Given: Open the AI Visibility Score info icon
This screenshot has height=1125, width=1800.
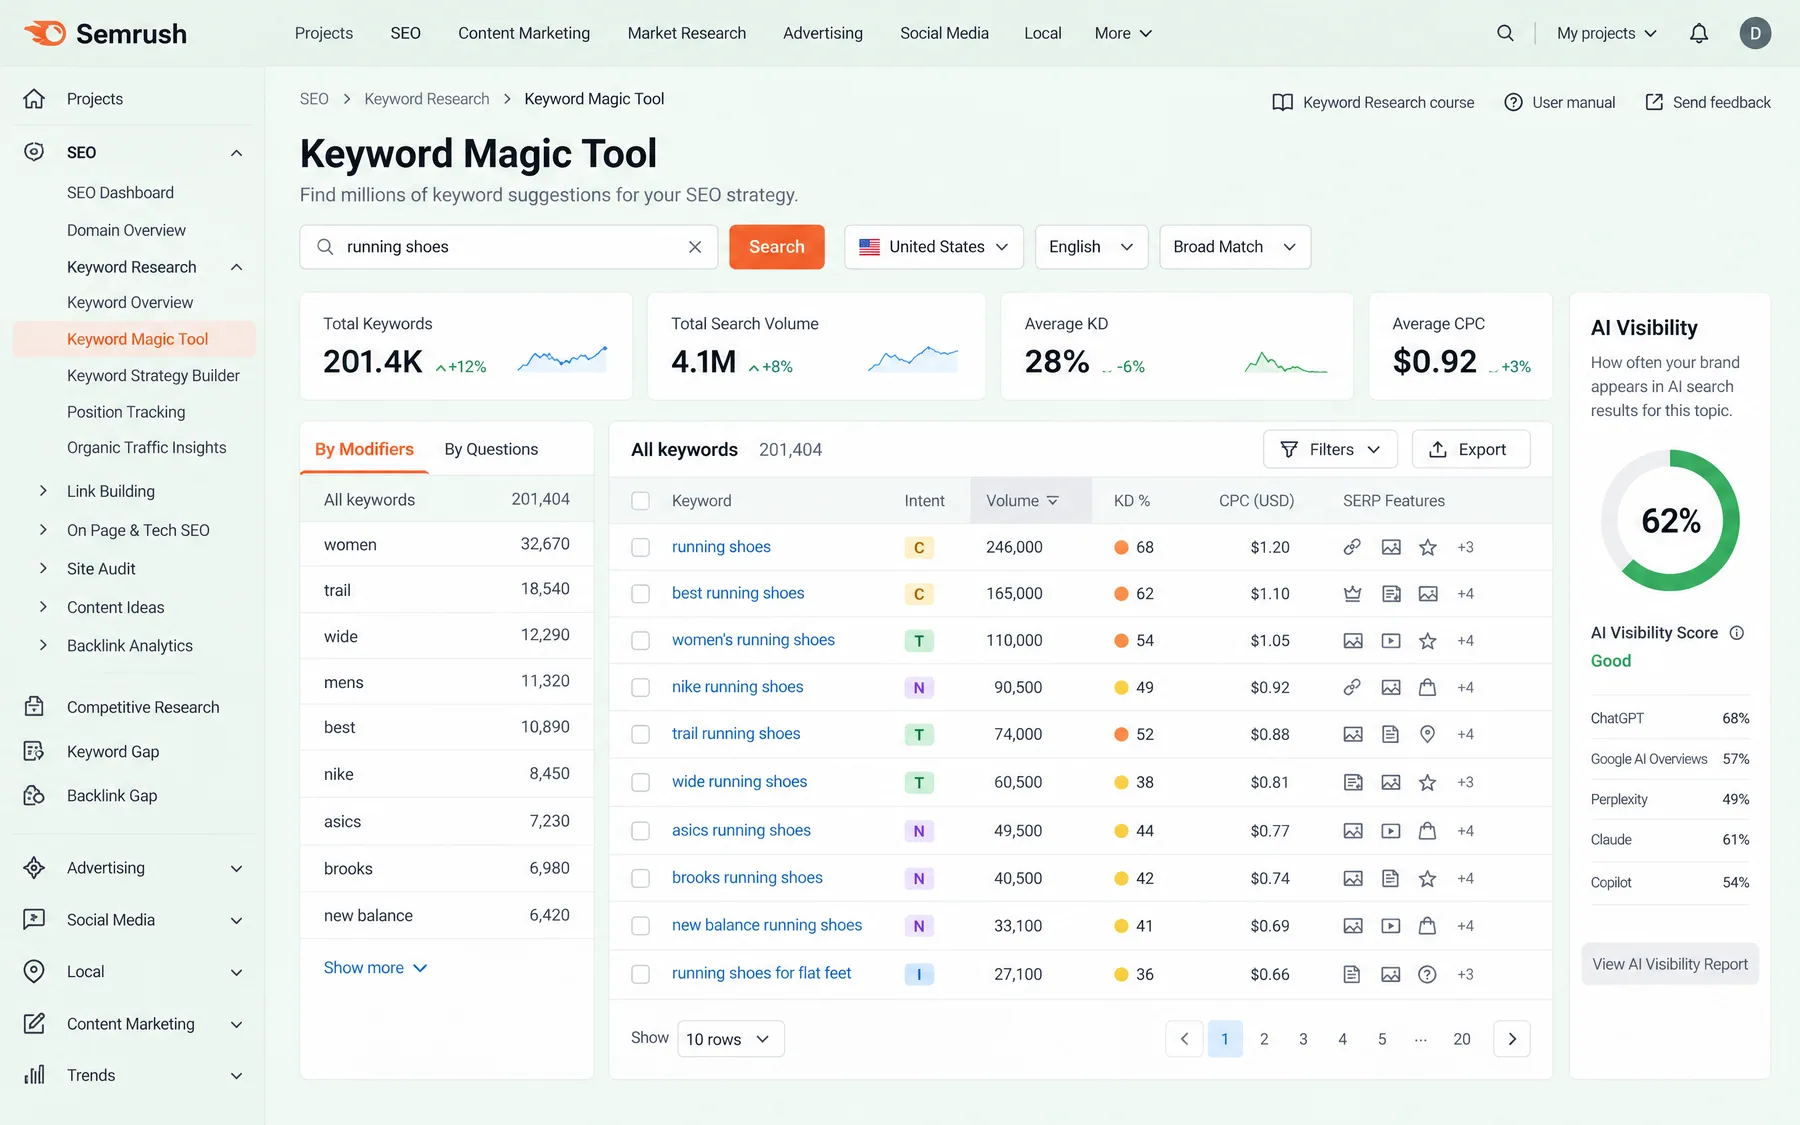Looking at the screenshot, I should coord(1737,633).
